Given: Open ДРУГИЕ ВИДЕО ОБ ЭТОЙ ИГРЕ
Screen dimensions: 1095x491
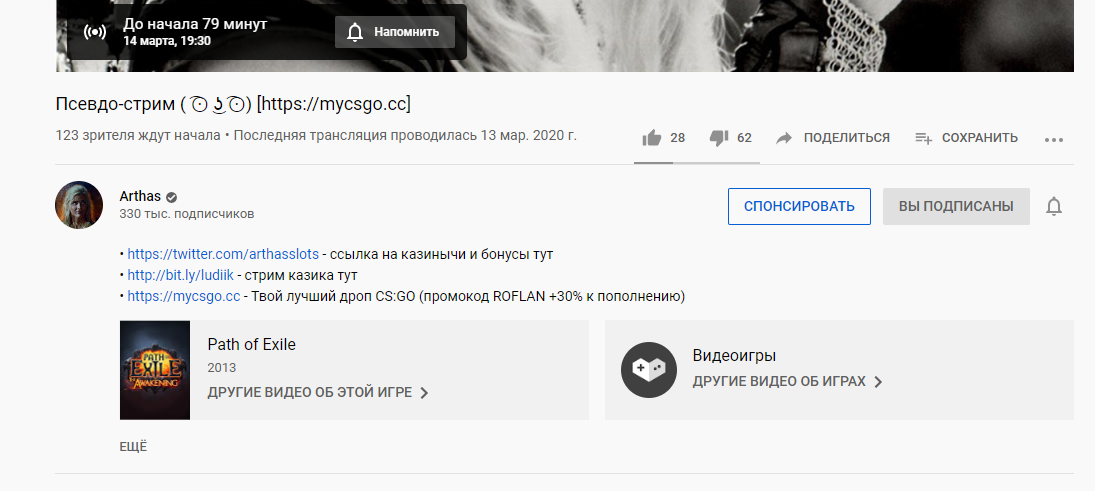Looking at the screenshot, I should (318, 393).
